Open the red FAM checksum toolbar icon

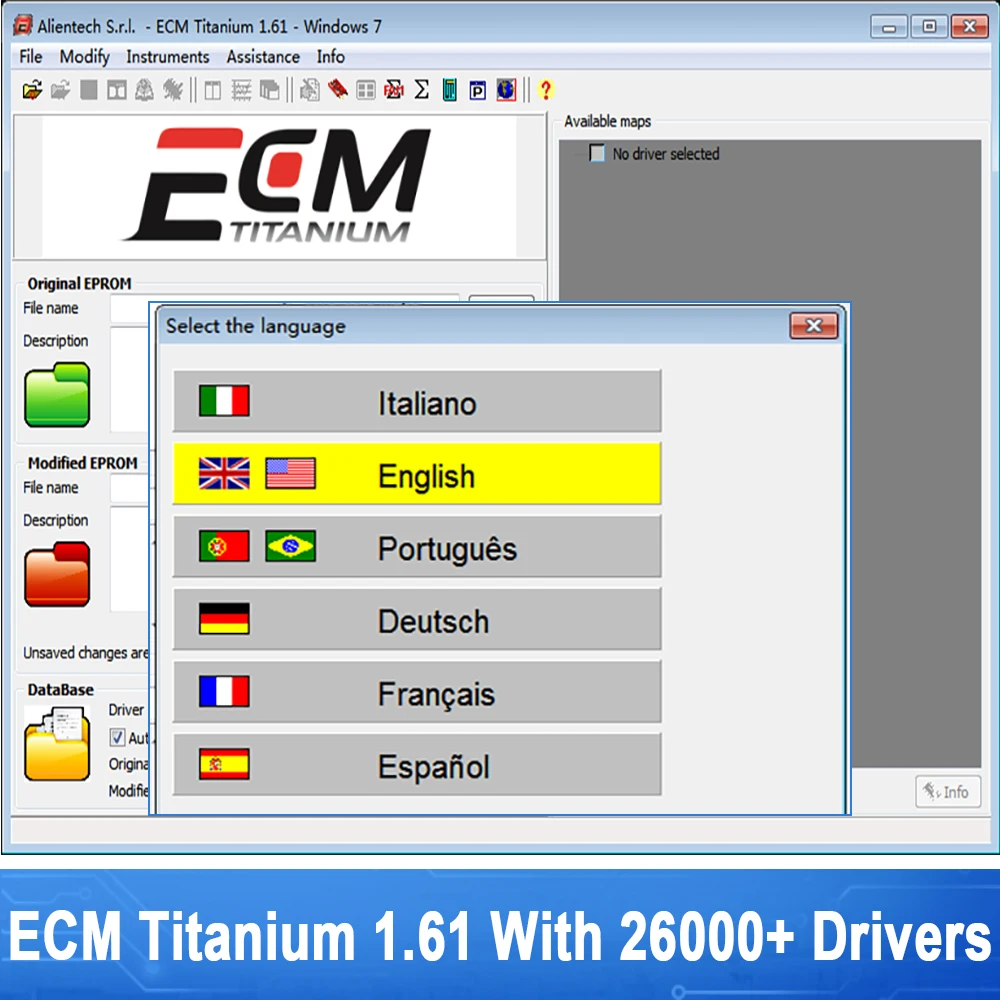coord(394,90)
